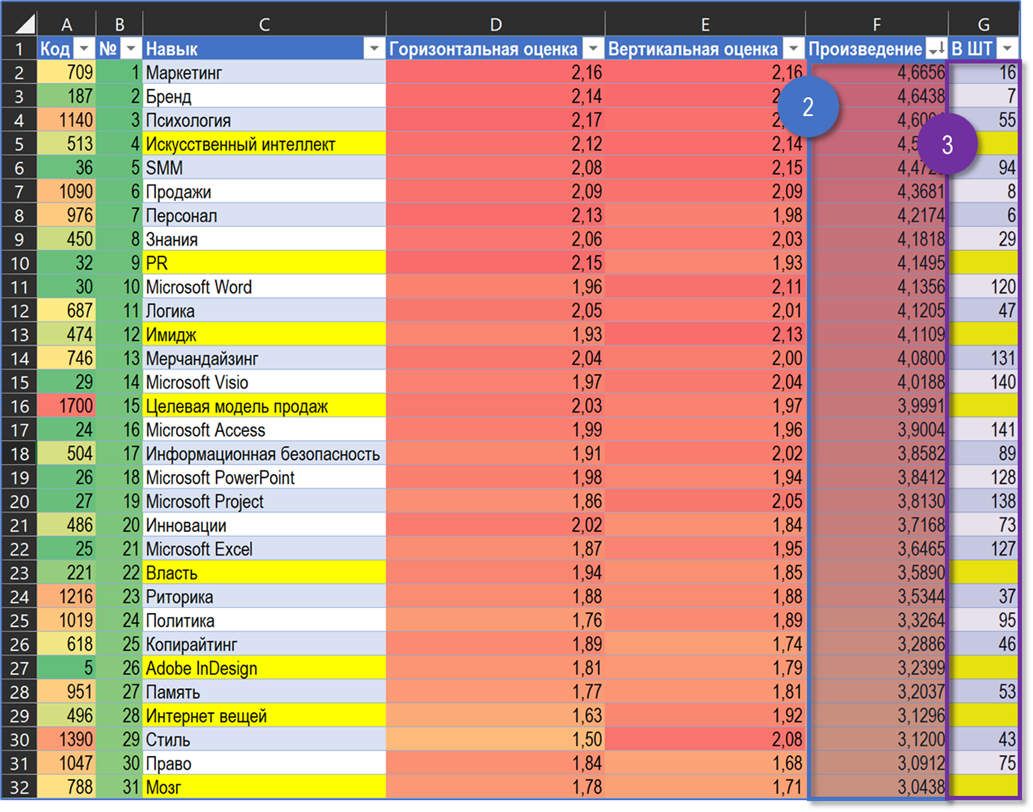Open the В ШТ column filter dropdown
The image size is (1033, 812).
(1007, 49)
